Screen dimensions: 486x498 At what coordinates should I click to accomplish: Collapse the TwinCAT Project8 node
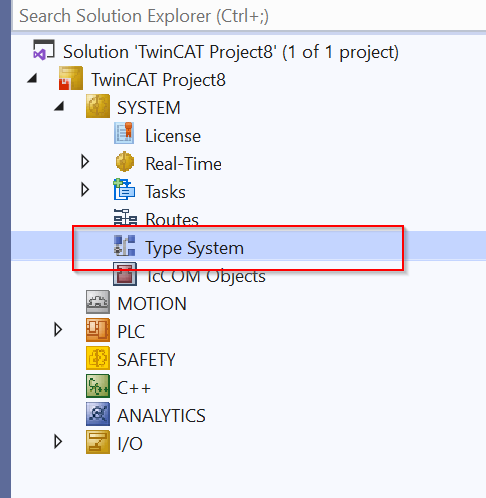tap(32, 79)
